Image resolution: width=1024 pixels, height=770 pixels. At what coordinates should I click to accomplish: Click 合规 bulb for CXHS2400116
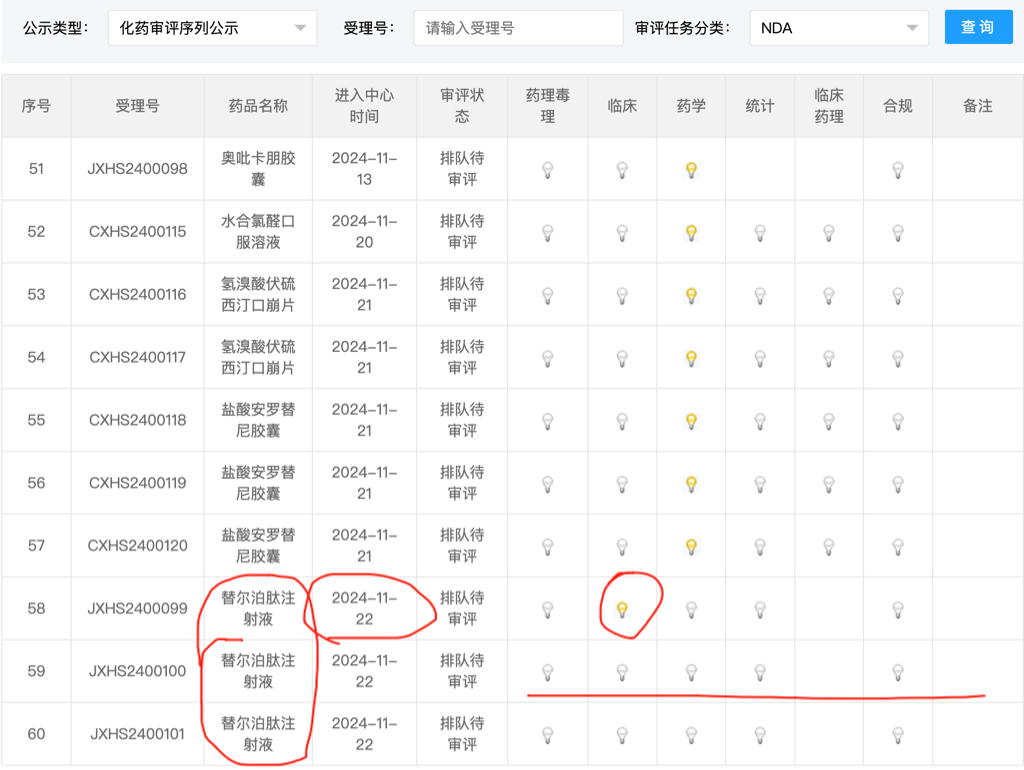point(898,296)
